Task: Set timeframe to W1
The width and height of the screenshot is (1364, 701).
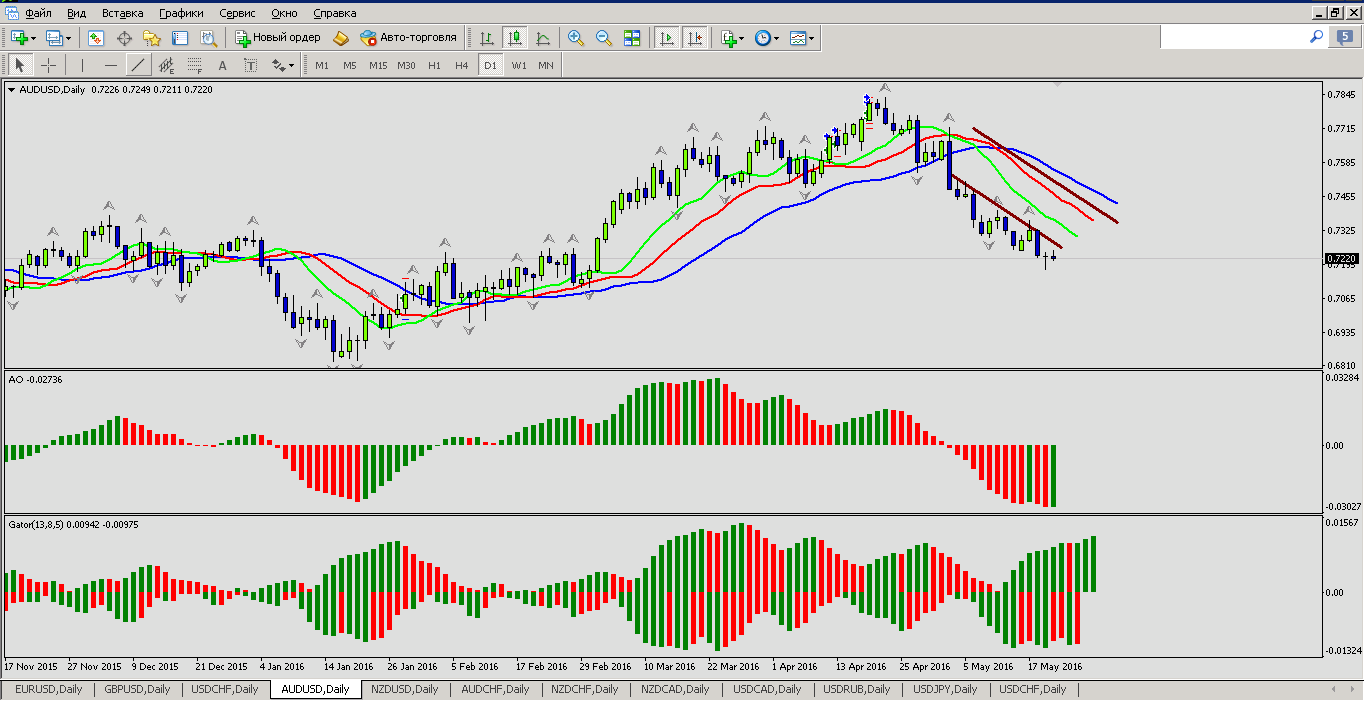Action: [518, 65]
